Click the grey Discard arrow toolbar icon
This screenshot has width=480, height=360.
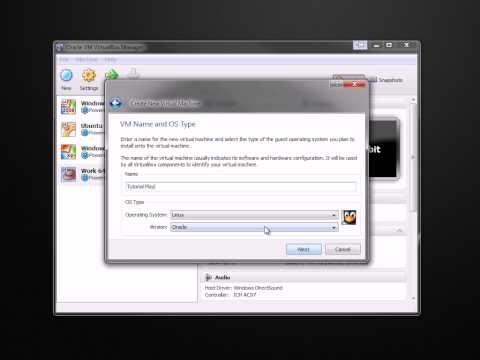tap(133, 73)
